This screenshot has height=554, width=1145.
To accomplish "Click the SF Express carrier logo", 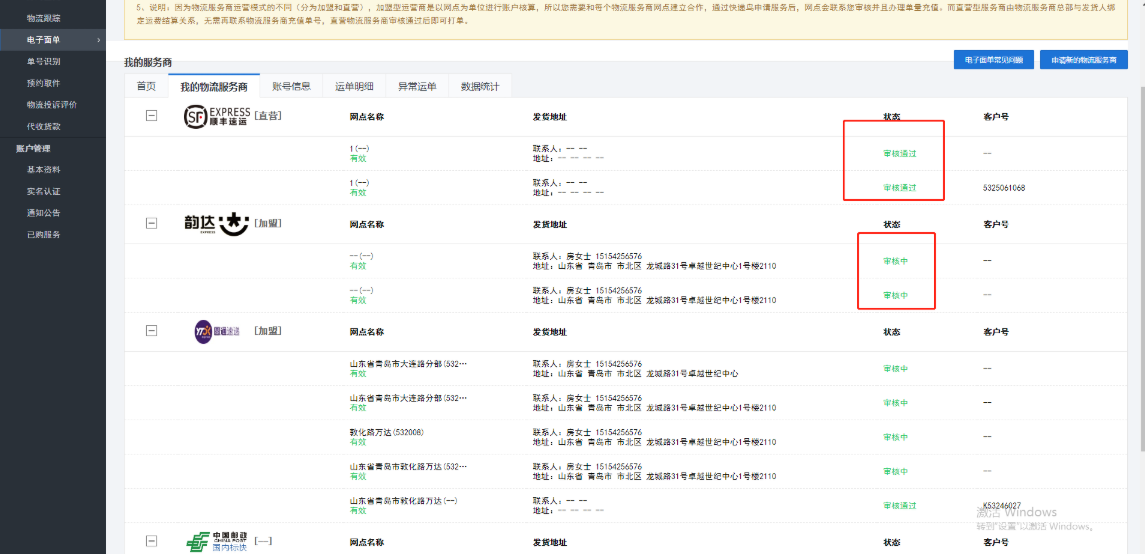I will 217,117.
